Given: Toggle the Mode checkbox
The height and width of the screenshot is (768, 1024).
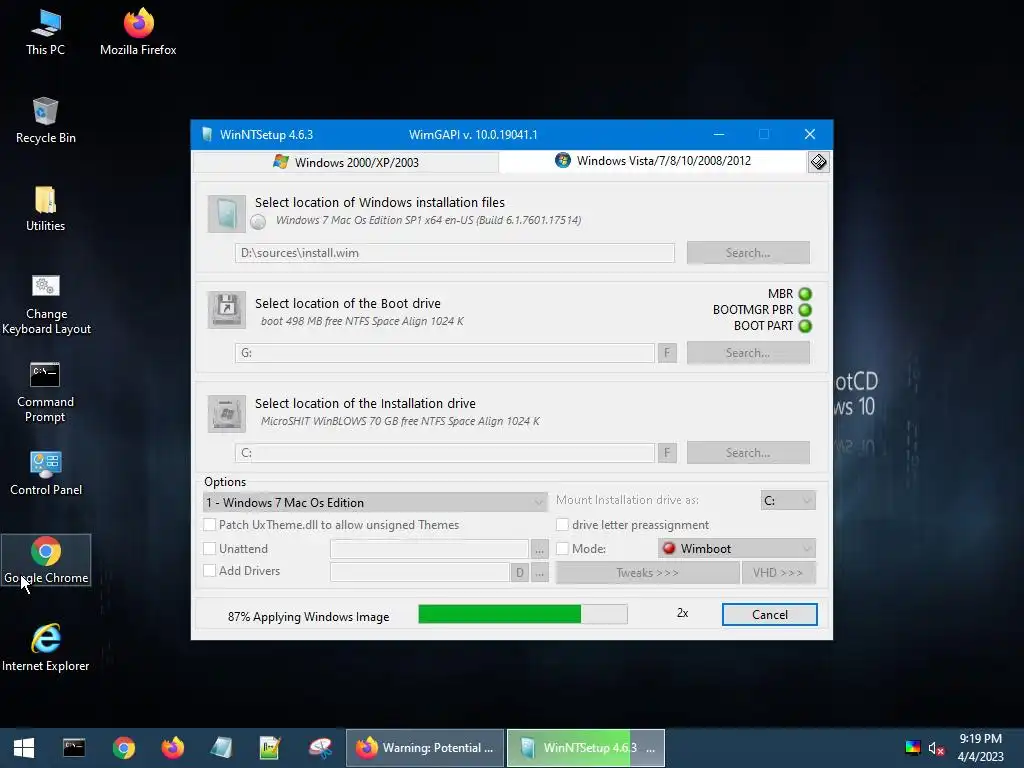Looking at the screenshot, I should coord(562,549).
